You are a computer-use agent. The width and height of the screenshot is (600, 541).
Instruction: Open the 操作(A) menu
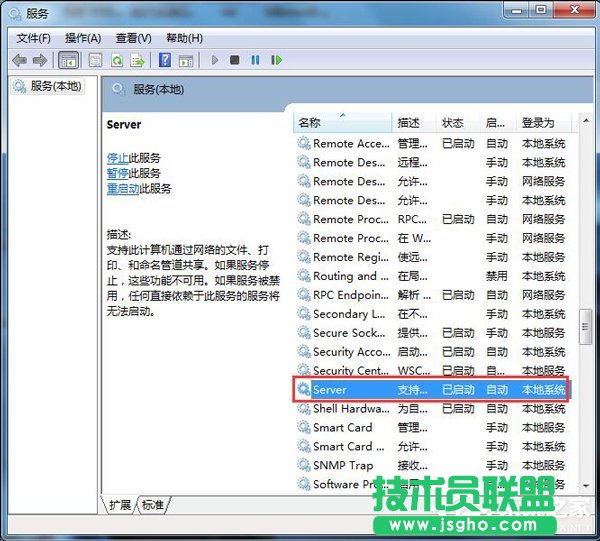(83, 38)
